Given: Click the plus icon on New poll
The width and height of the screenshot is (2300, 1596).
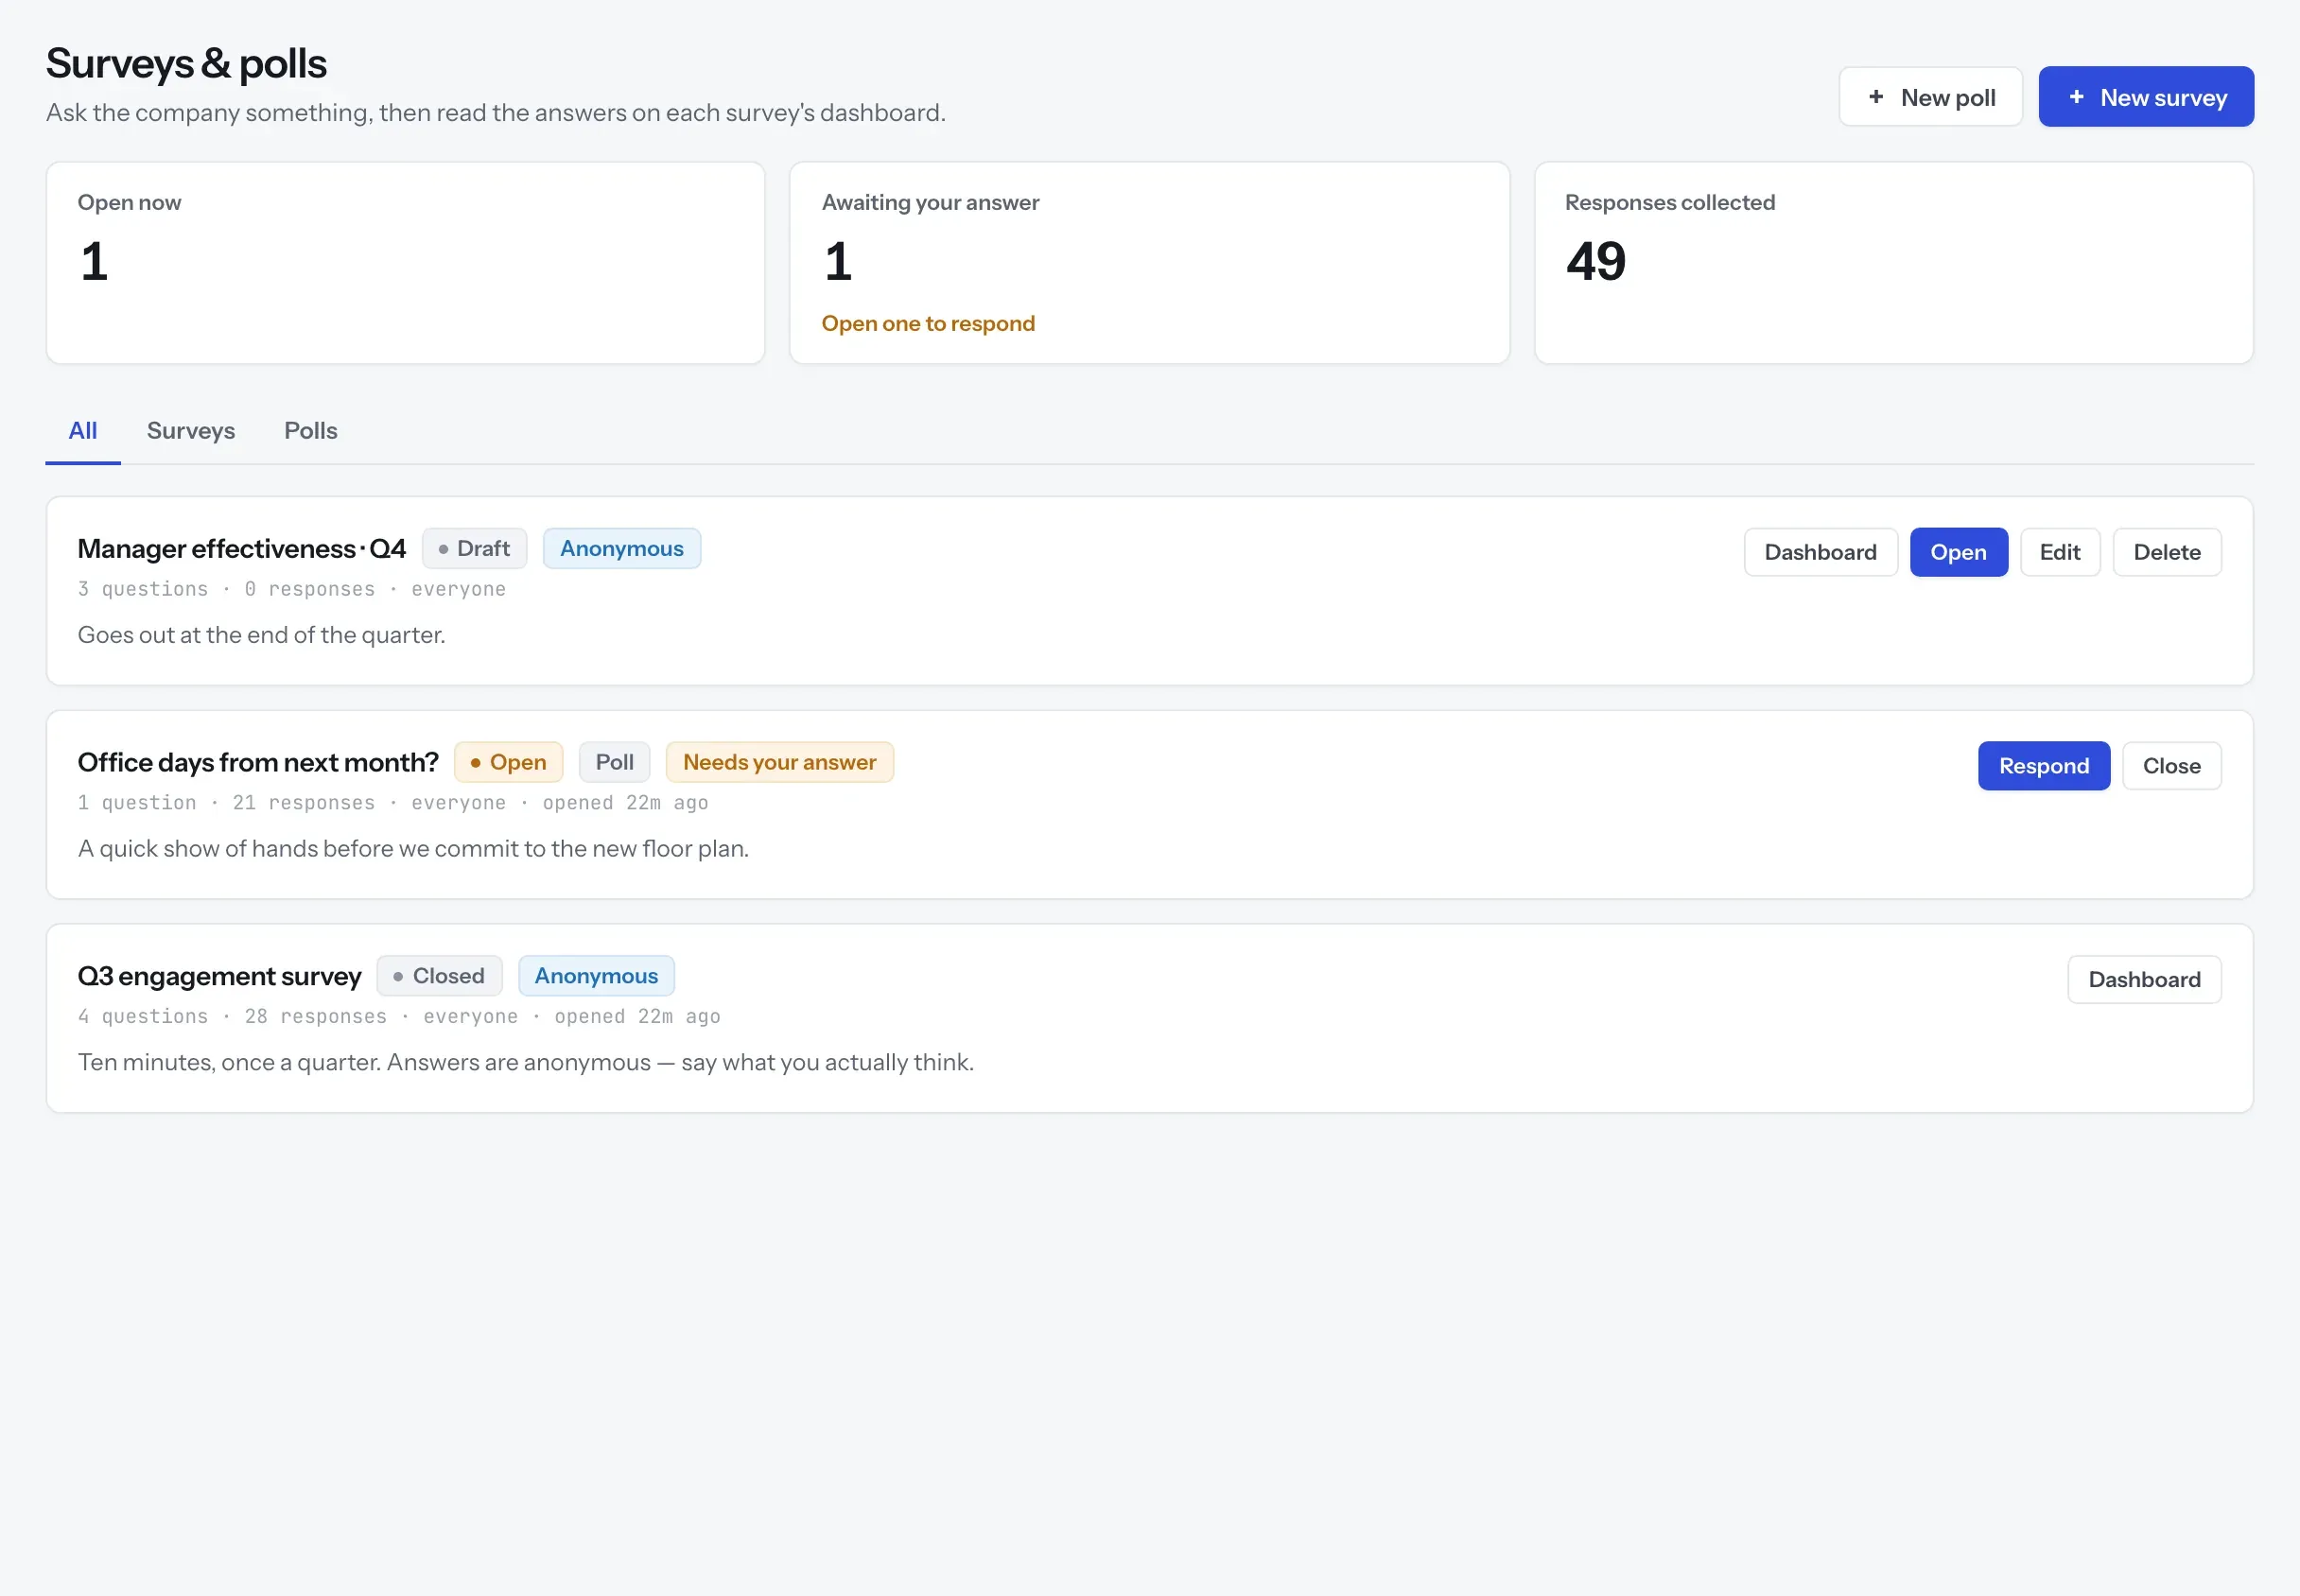Looking at the screenshot, I should (1876, 97).
